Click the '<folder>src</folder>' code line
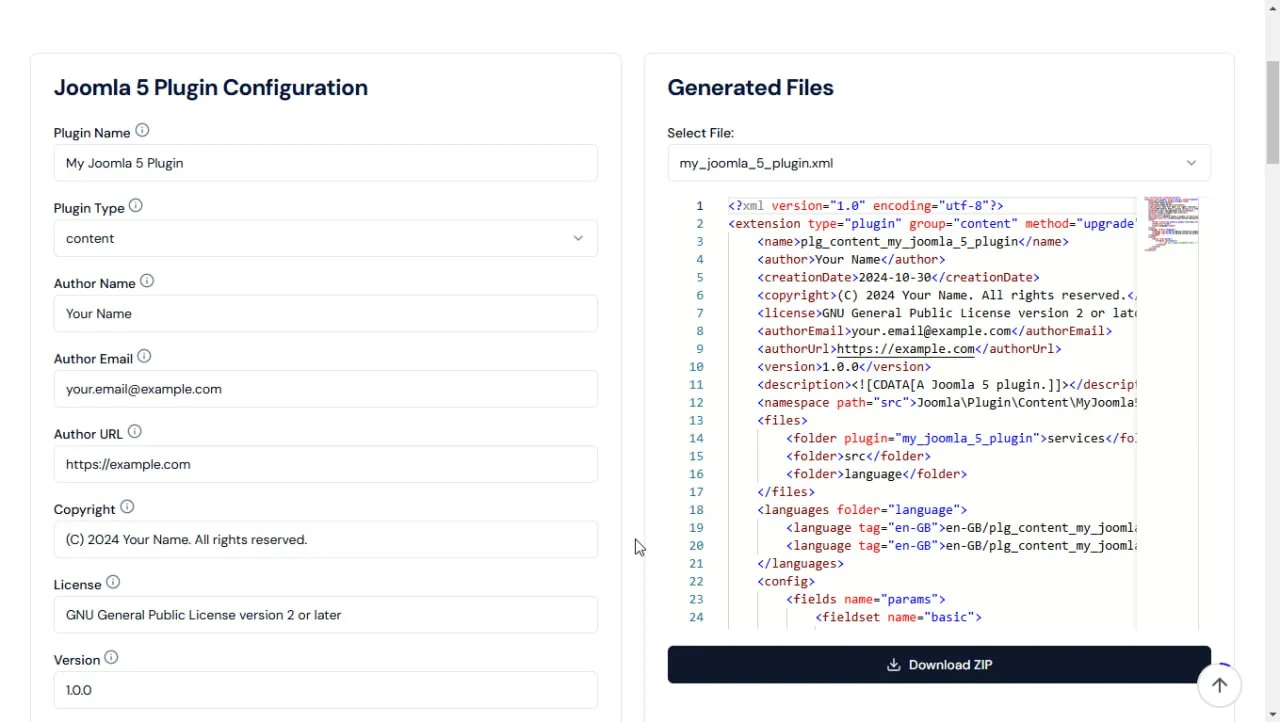 coord(858,456)
